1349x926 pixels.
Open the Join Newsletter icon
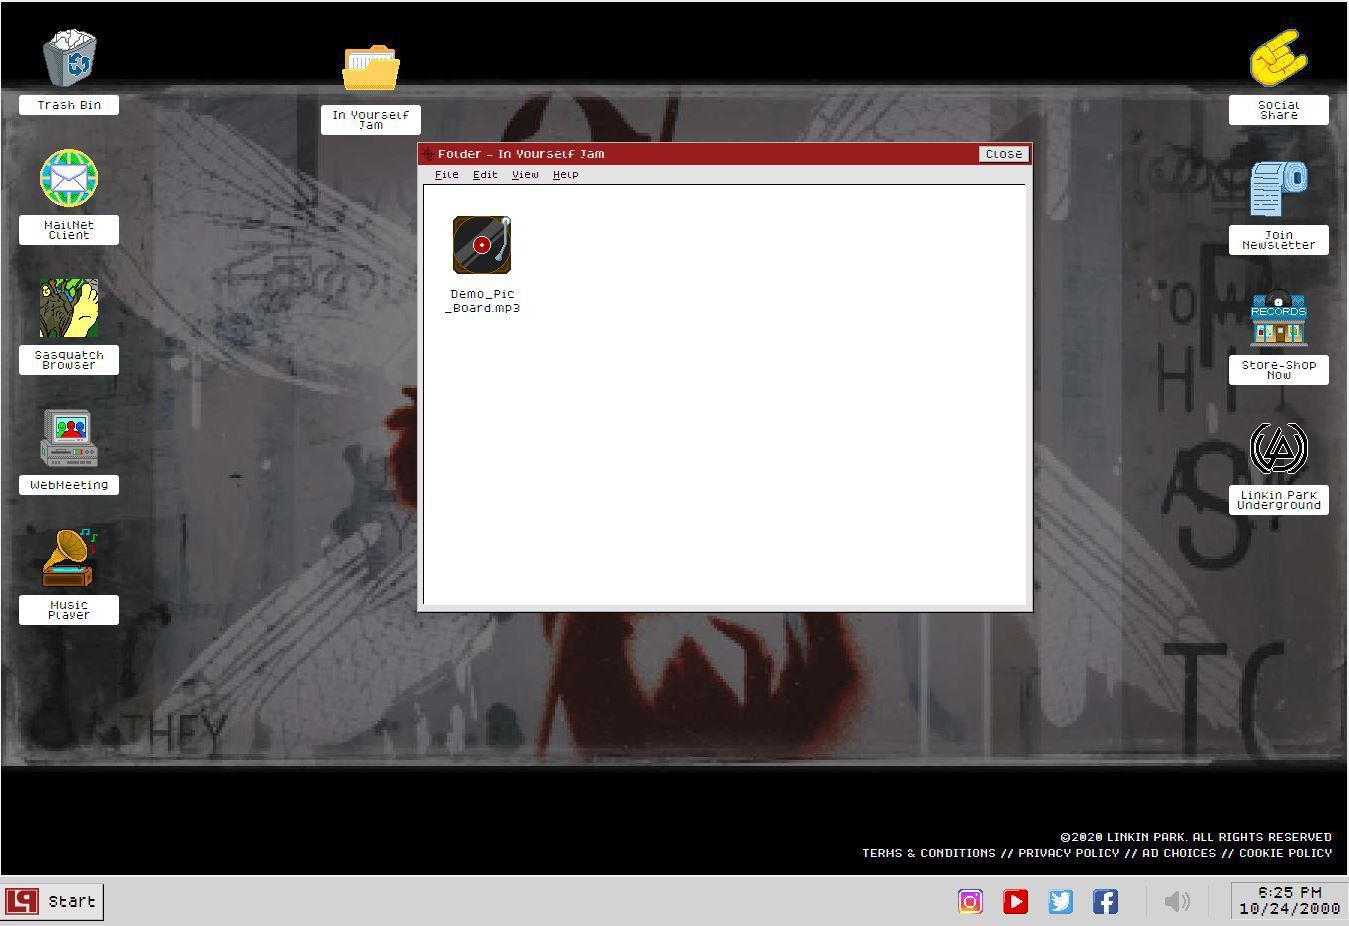[x=1278, y=189]
